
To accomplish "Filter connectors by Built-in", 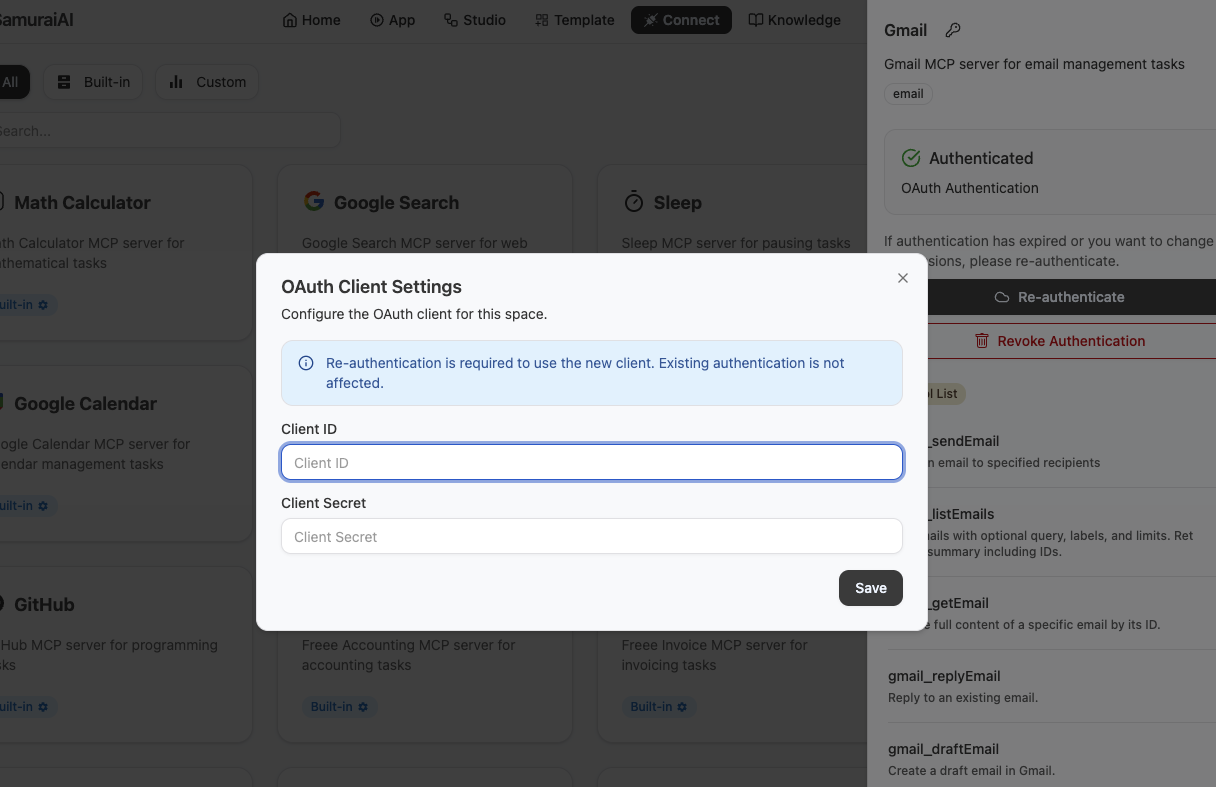I will pos(93,82).
